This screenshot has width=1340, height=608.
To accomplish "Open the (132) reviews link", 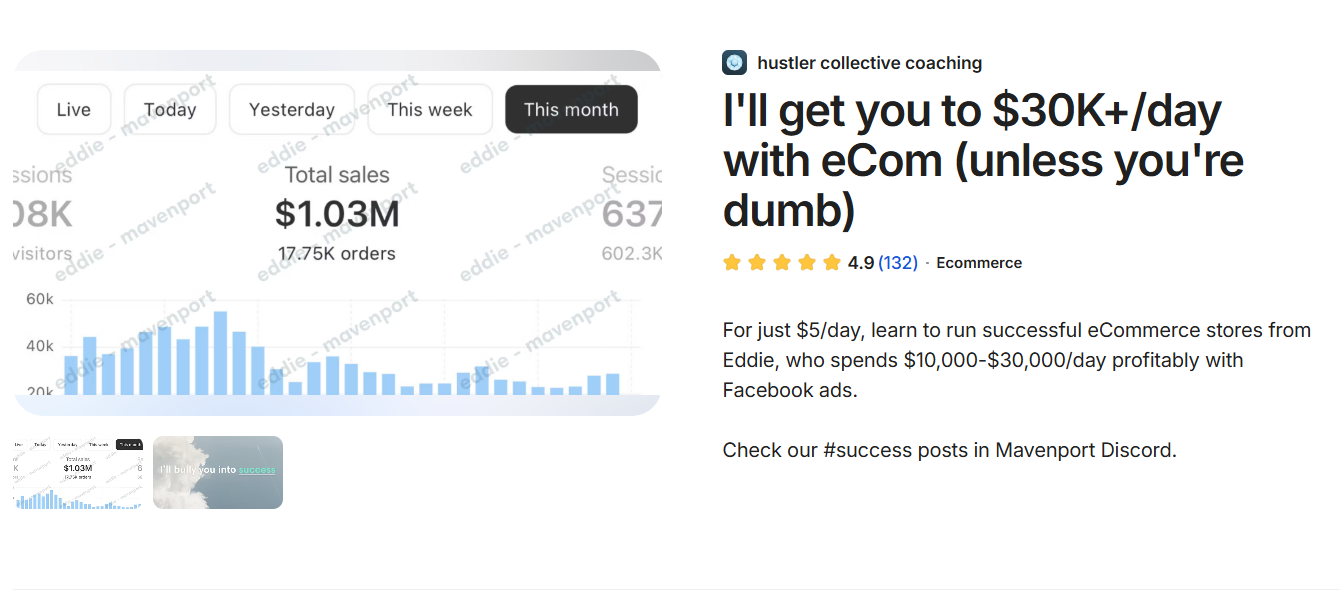I will (897, 263).
